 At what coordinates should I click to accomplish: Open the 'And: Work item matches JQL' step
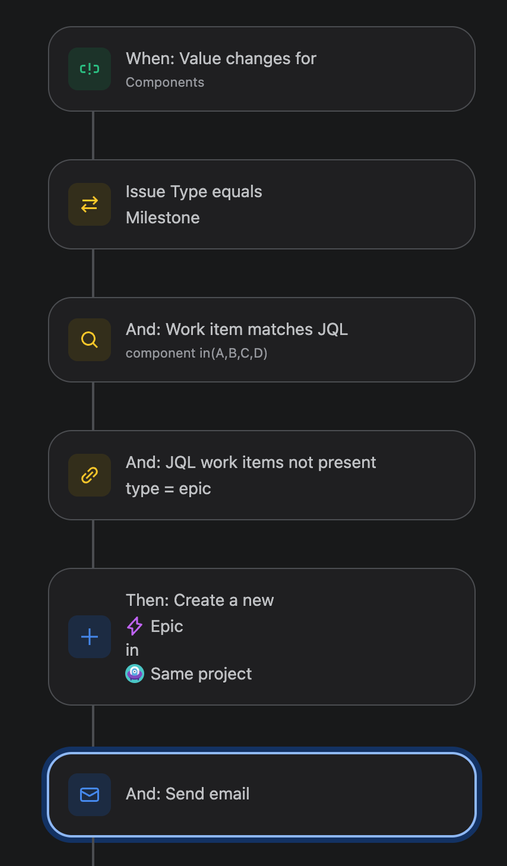point(262,340)
